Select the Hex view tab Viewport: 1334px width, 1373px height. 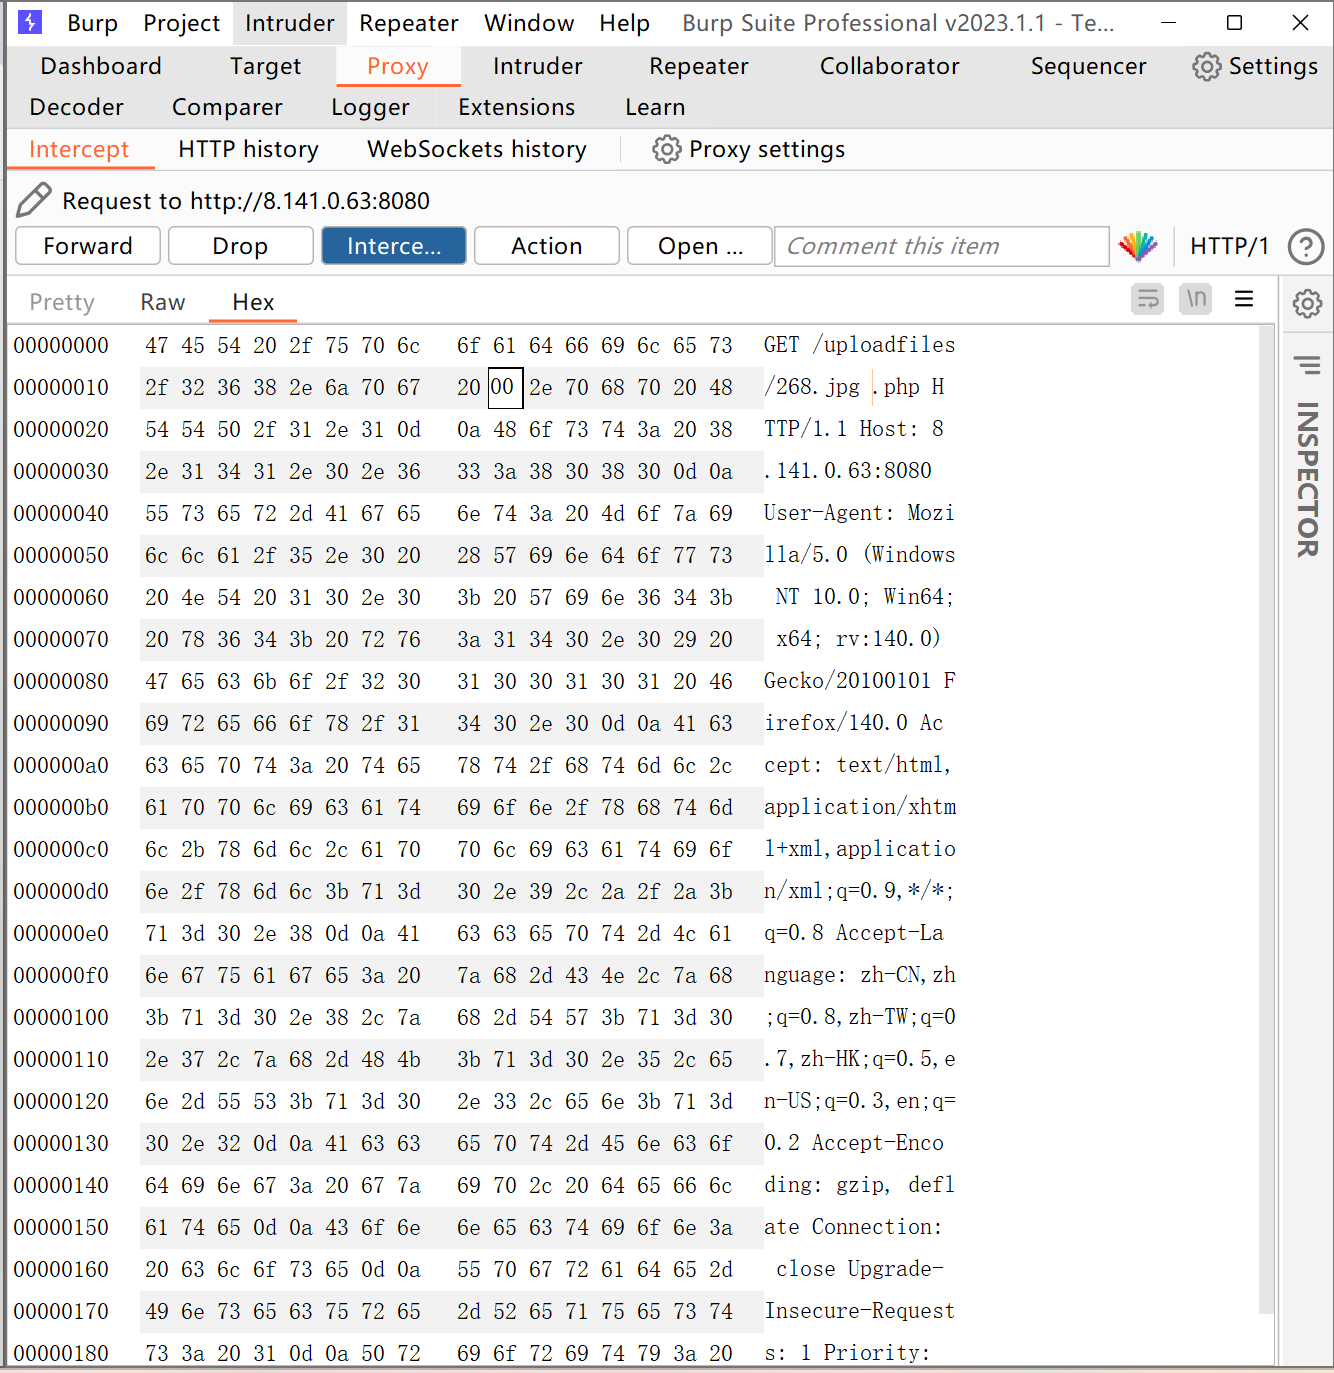point(253,302)
